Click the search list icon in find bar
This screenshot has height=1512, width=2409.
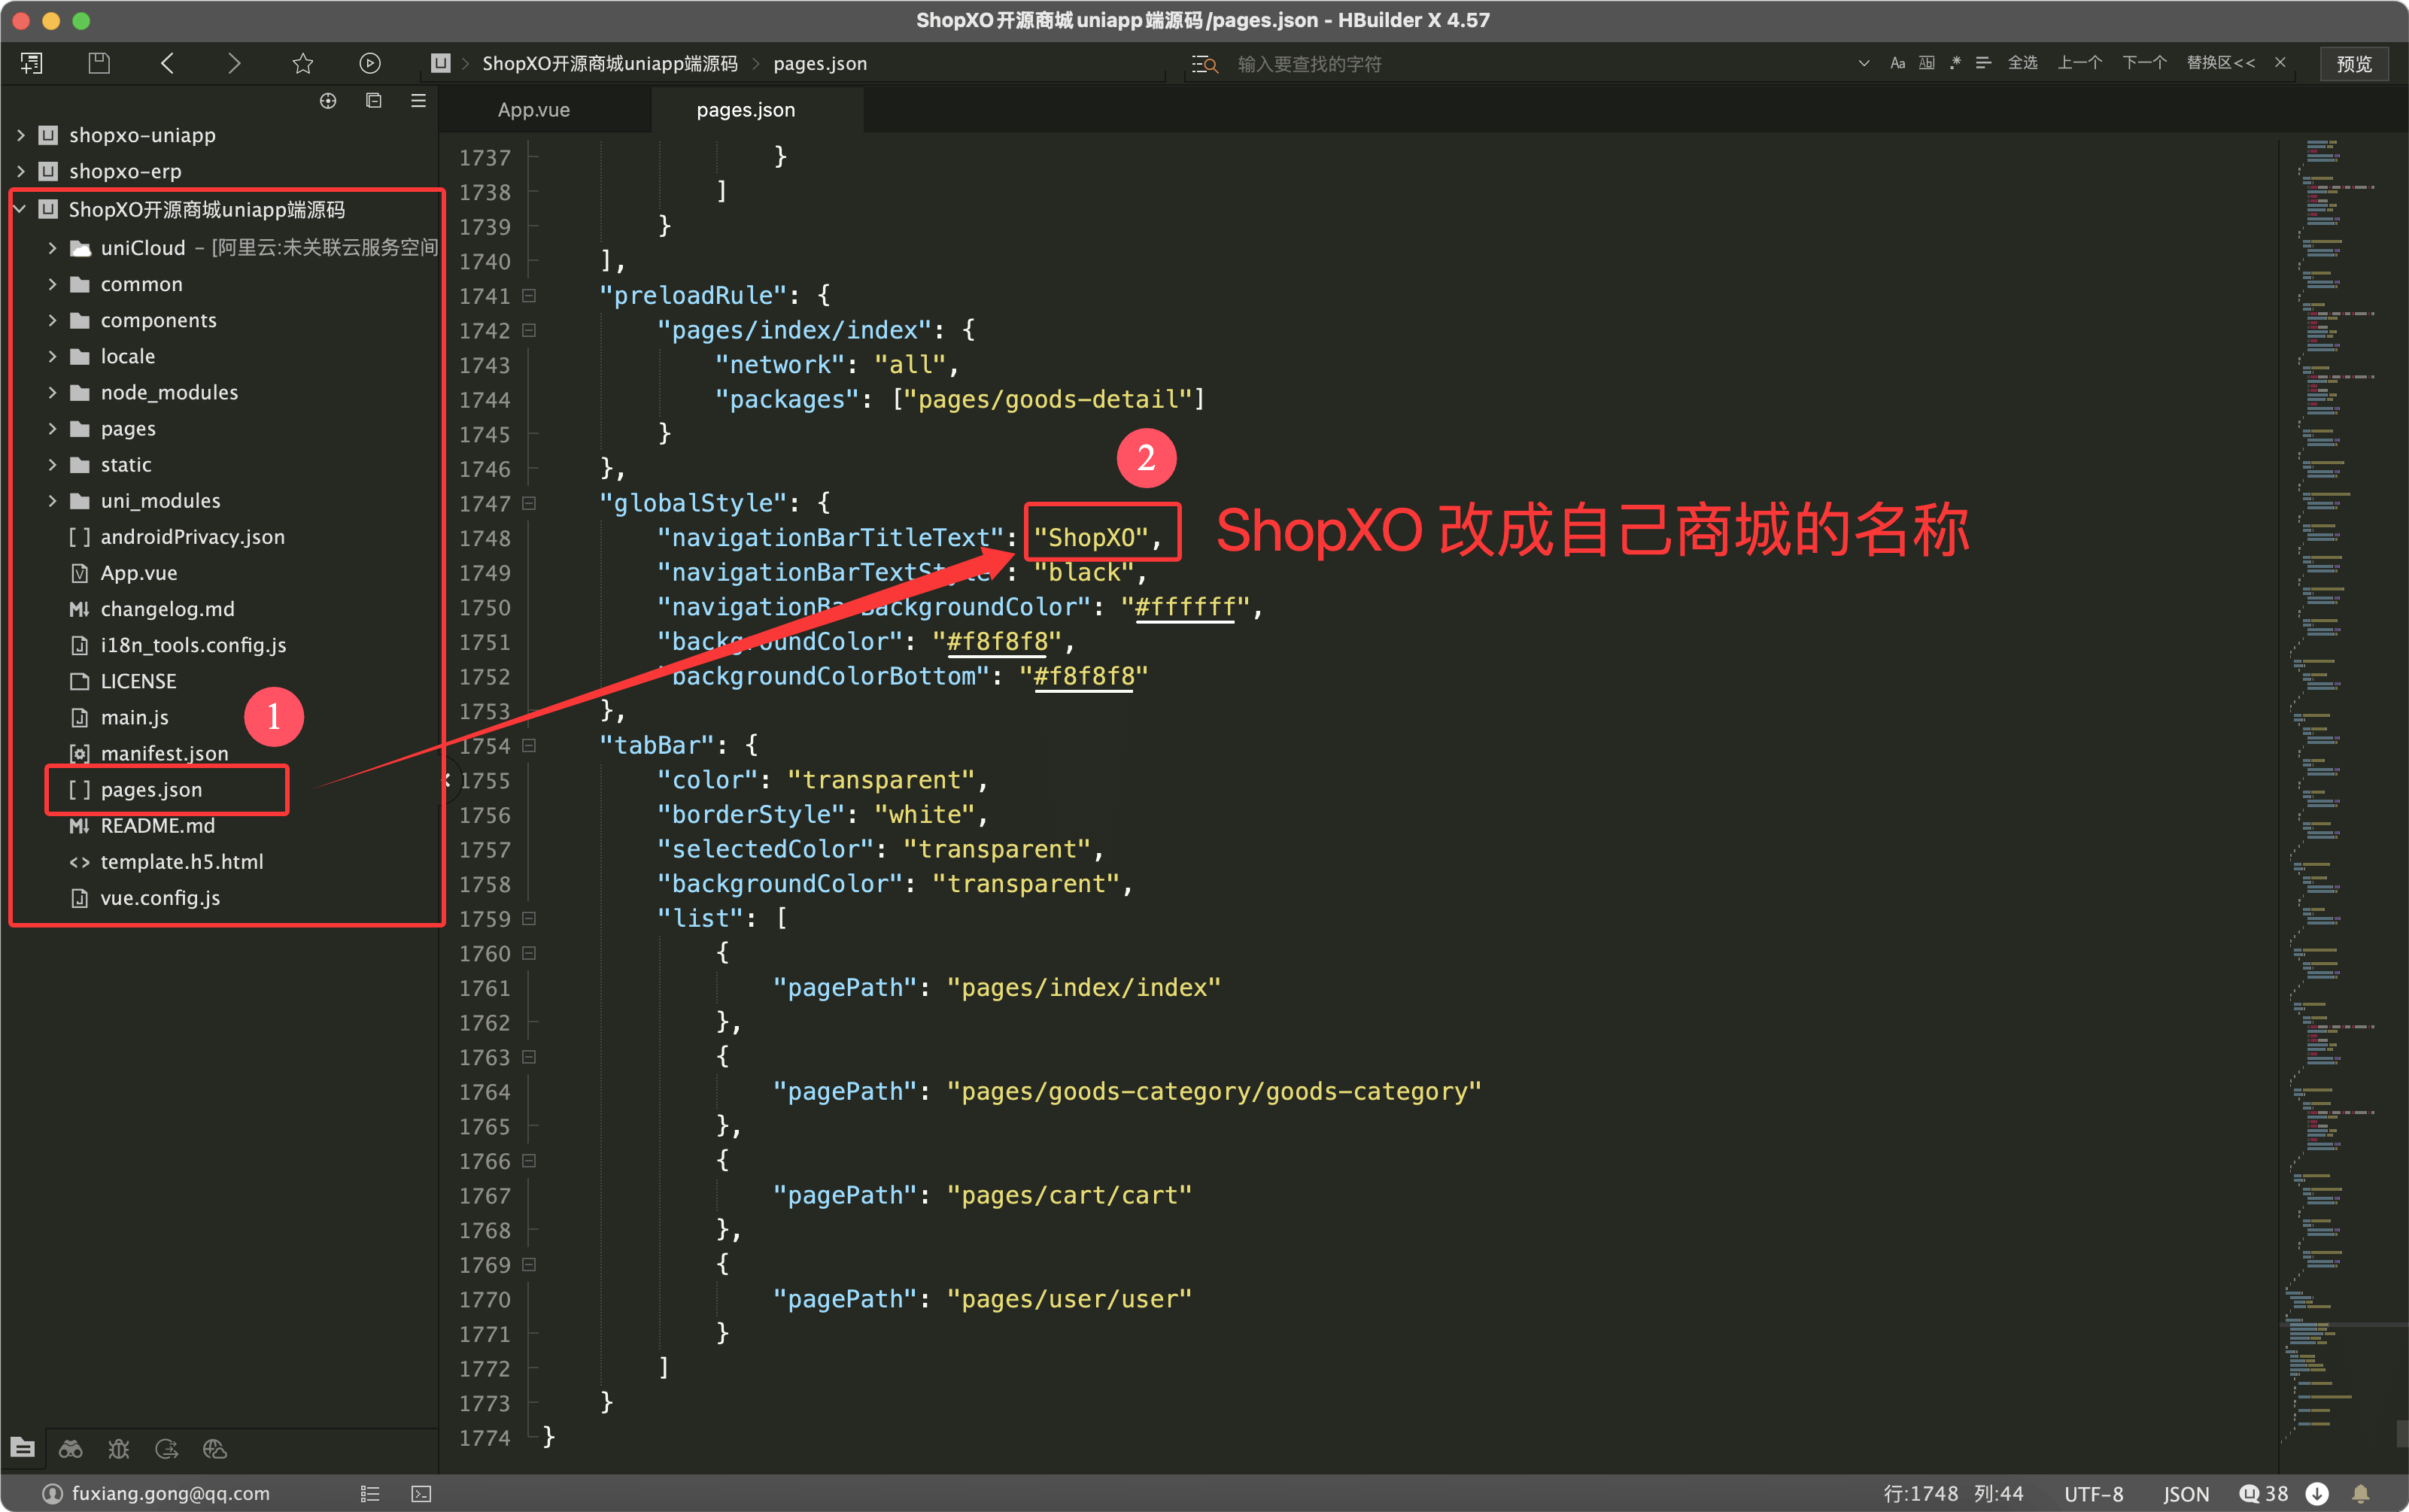1205,64
